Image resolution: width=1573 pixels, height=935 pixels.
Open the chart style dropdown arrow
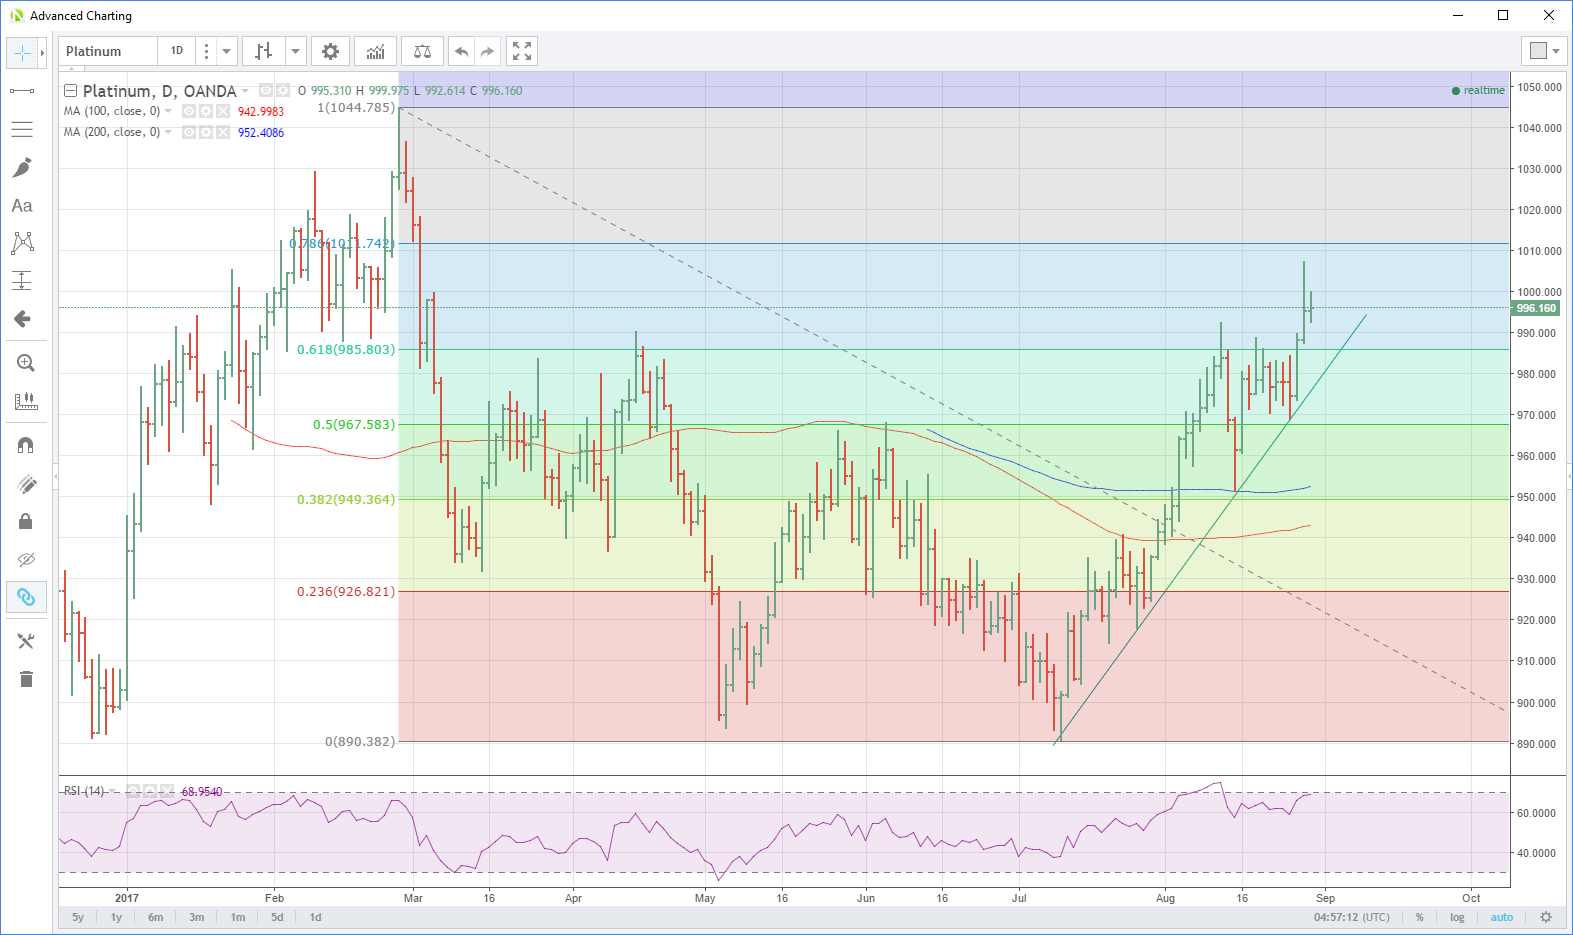pyautogui.click(x=295, y=51)
